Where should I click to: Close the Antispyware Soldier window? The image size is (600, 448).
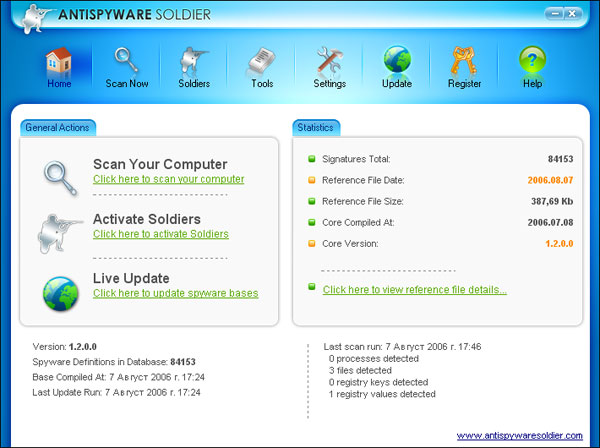(x=572, y=14)
